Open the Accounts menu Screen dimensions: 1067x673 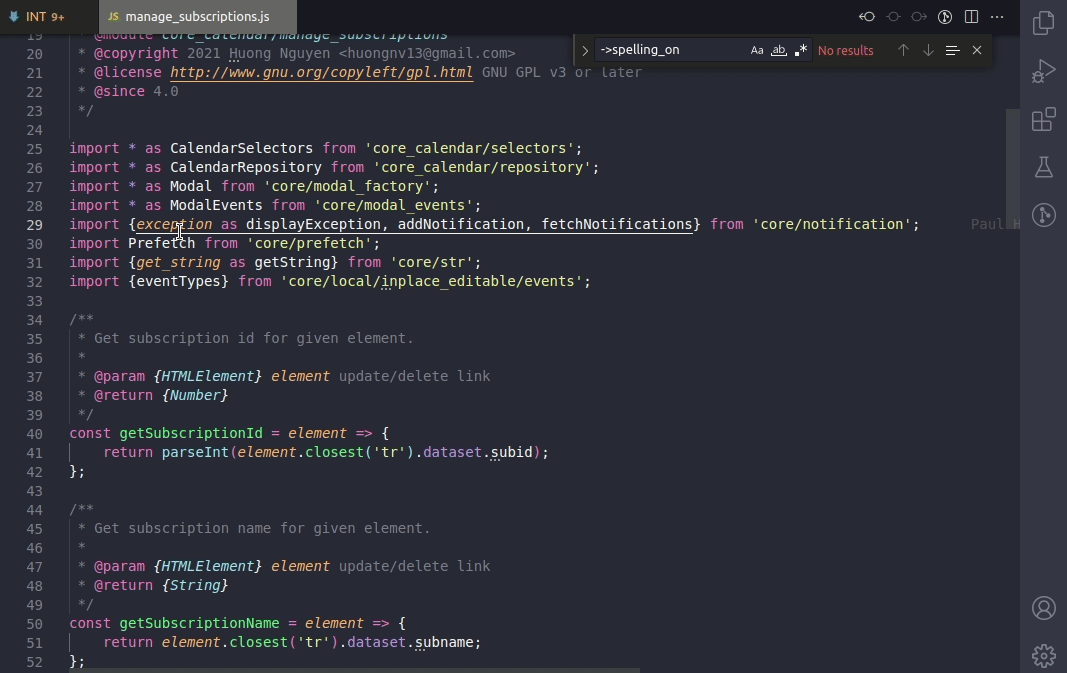1043,608
